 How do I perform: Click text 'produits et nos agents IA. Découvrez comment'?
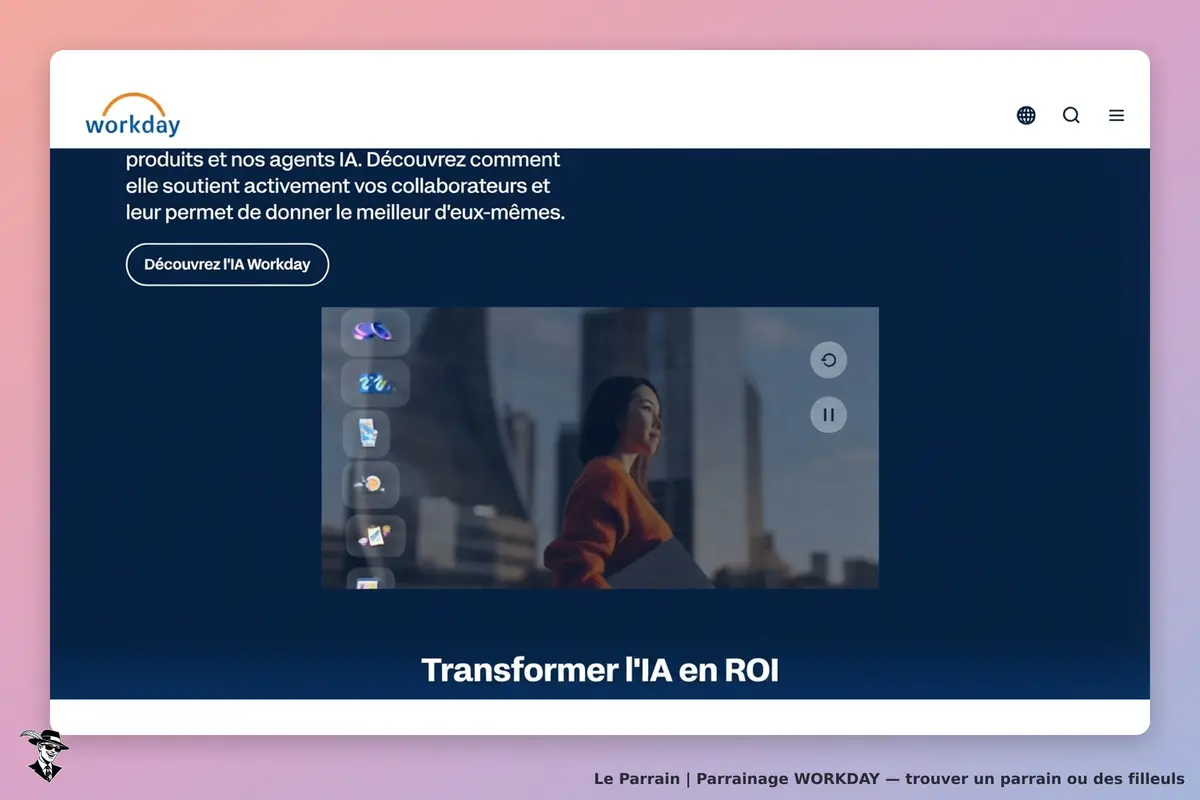[x=343, y=160]
